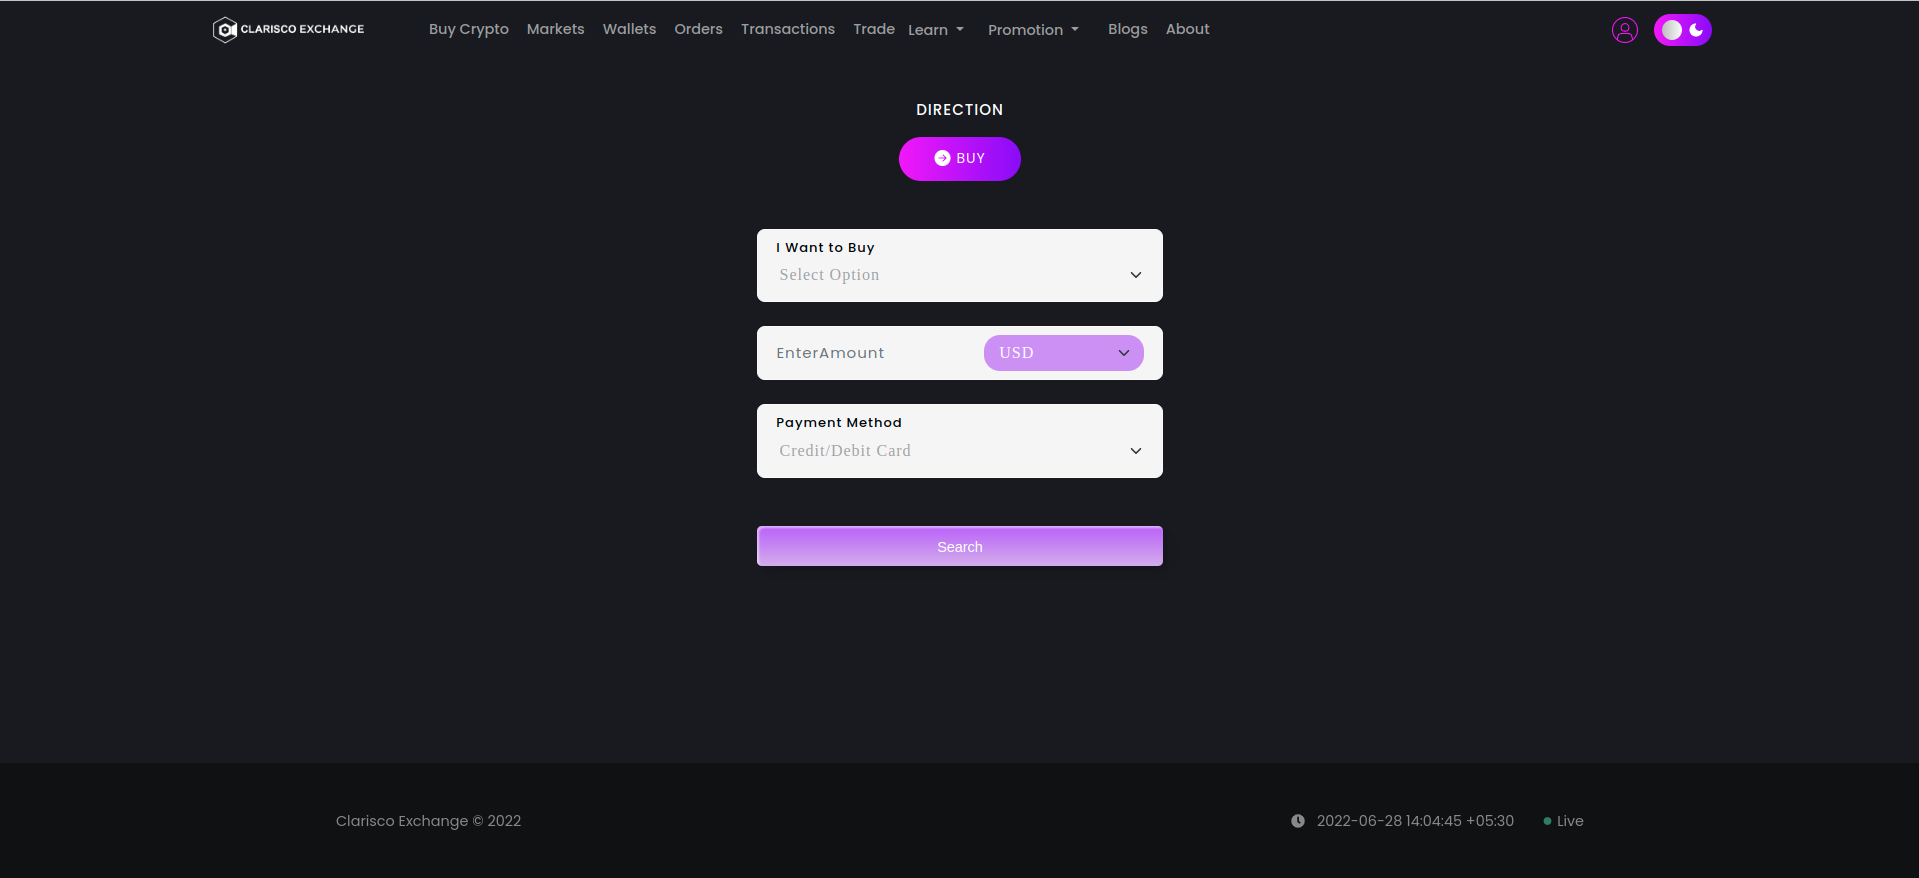Open the Blogs link
Screen dimensions: 1919x878
(1128, 29)
